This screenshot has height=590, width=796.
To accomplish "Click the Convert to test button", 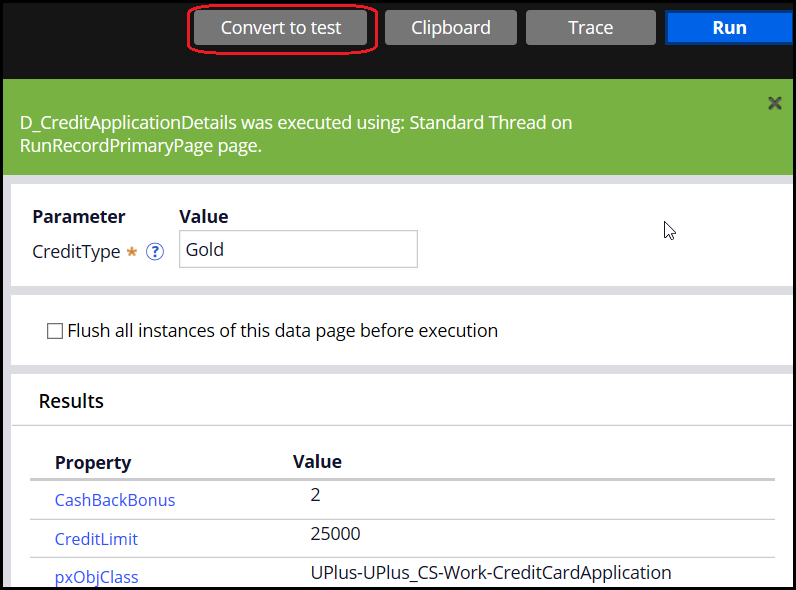I will click(280, 28).
